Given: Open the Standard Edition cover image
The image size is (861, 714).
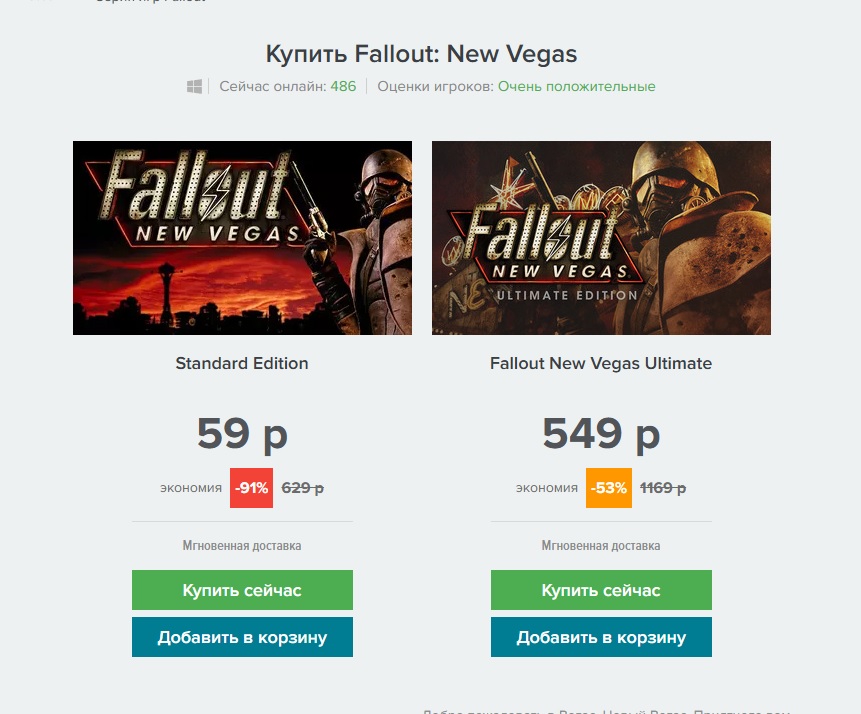Looking at the screenshot, I should (242, 238).
